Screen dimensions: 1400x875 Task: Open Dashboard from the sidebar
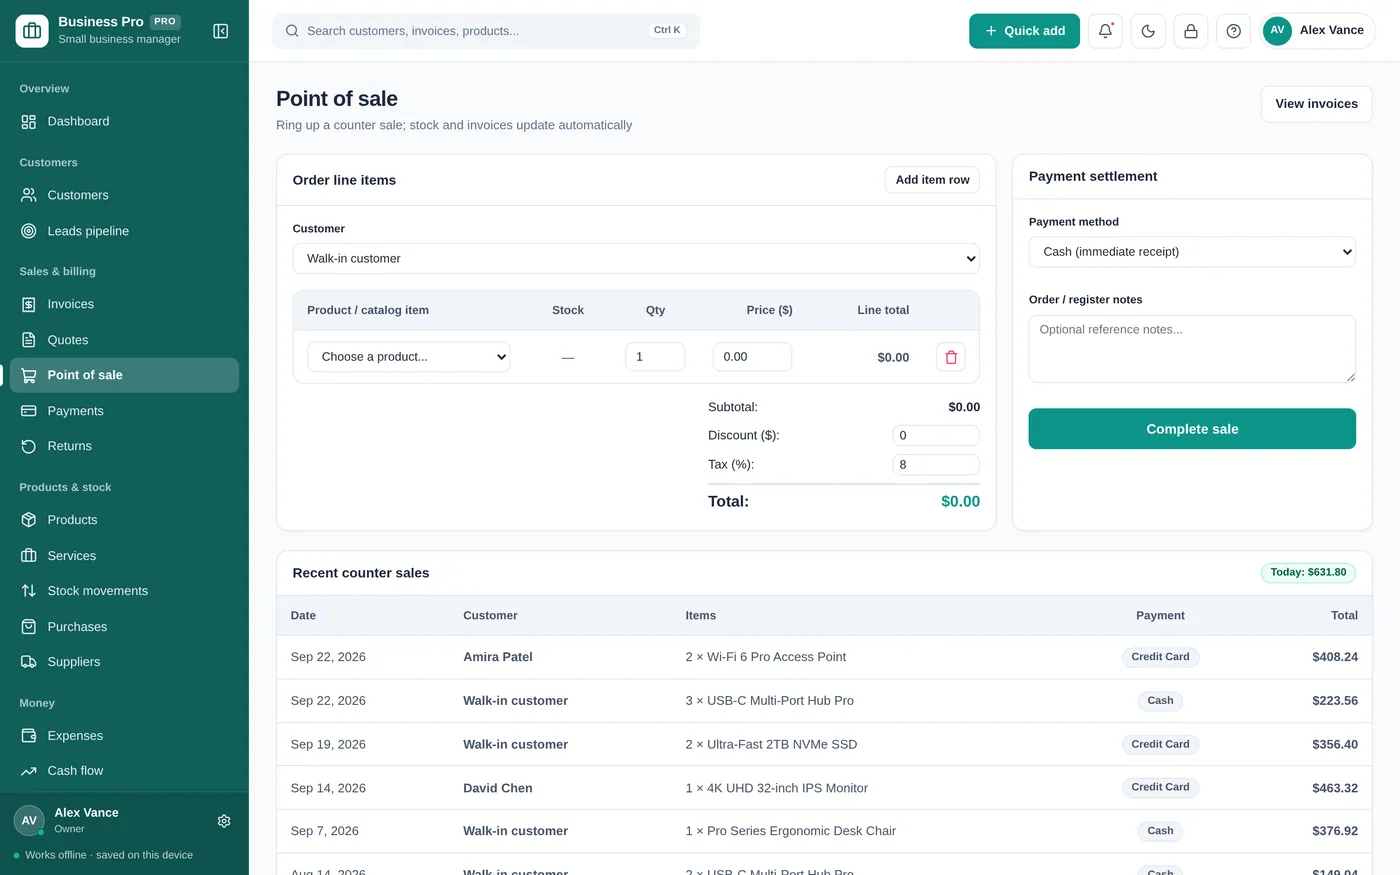pyautogui.click(x=124, y=121)
